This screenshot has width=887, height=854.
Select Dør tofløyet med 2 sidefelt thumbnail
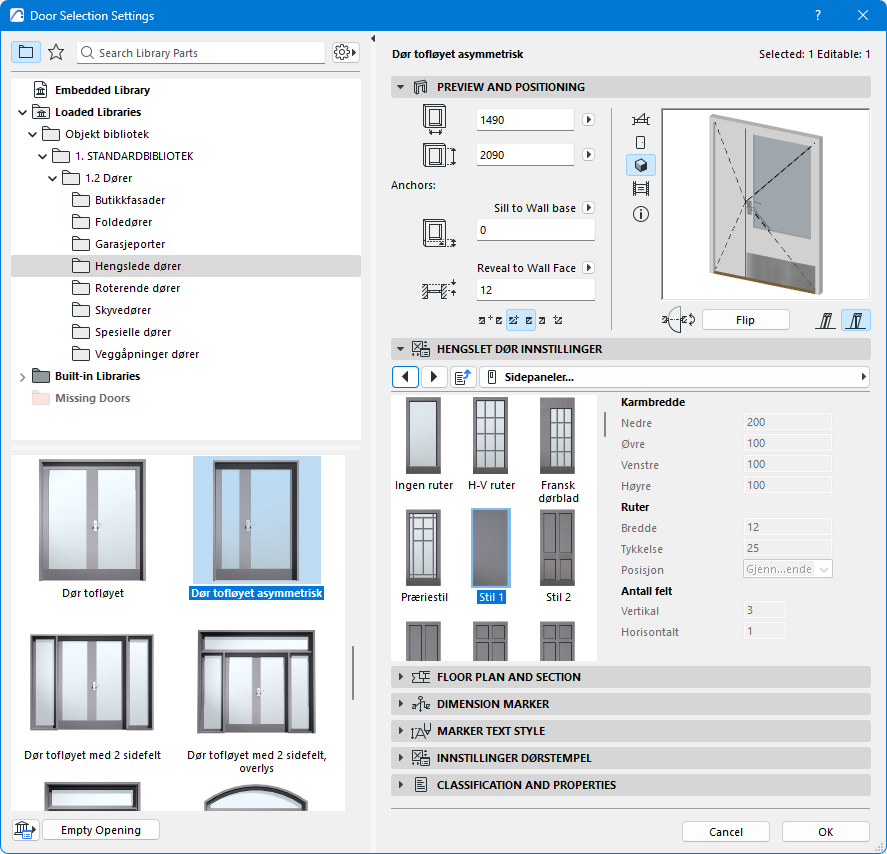click(93, 682)
